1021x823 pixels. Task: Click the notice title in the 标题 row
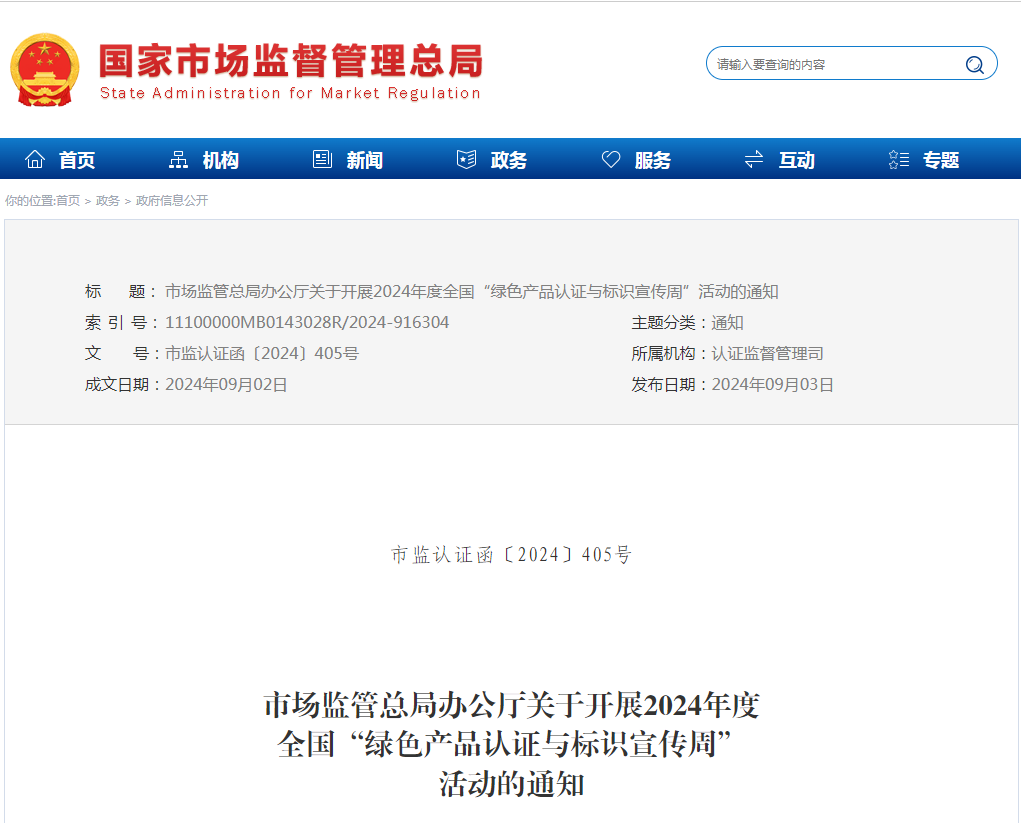pyautogui.click(x=471, y=292)
